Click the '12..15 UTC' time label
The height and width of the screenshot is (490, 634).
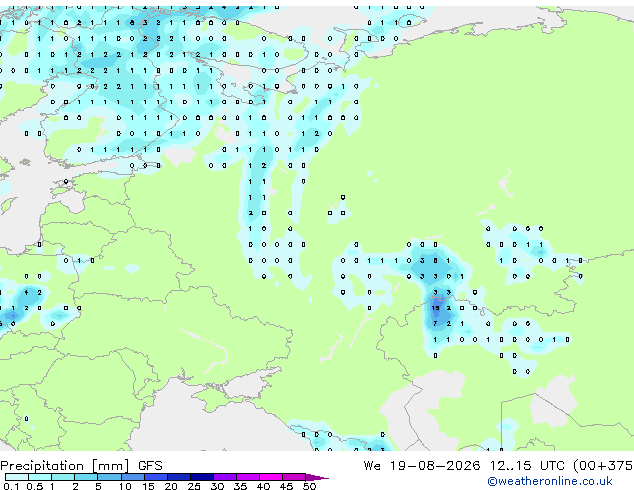[527, 465]
